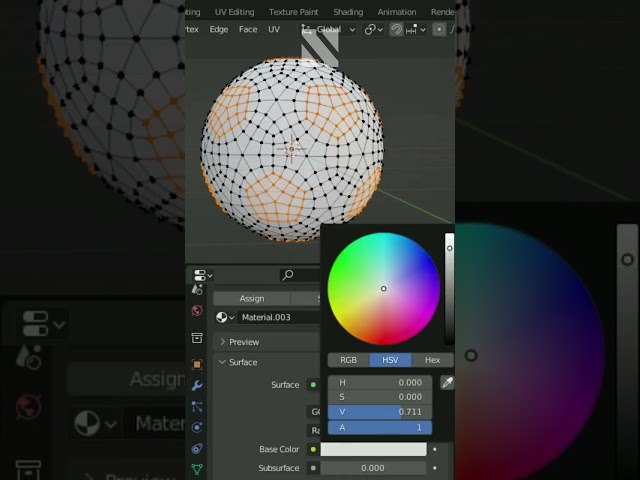This screenshot has height=480, width=640.
Task: Open the UV menu
Action: (274, 29)
